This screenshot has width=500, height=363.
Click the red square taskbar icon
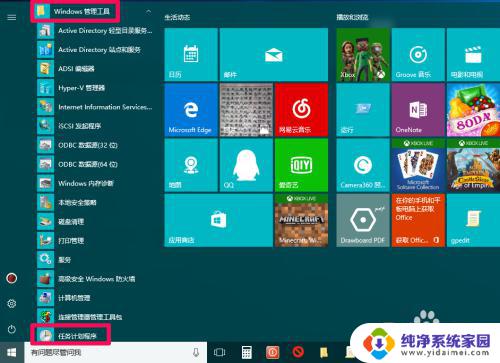coord(272,352)
